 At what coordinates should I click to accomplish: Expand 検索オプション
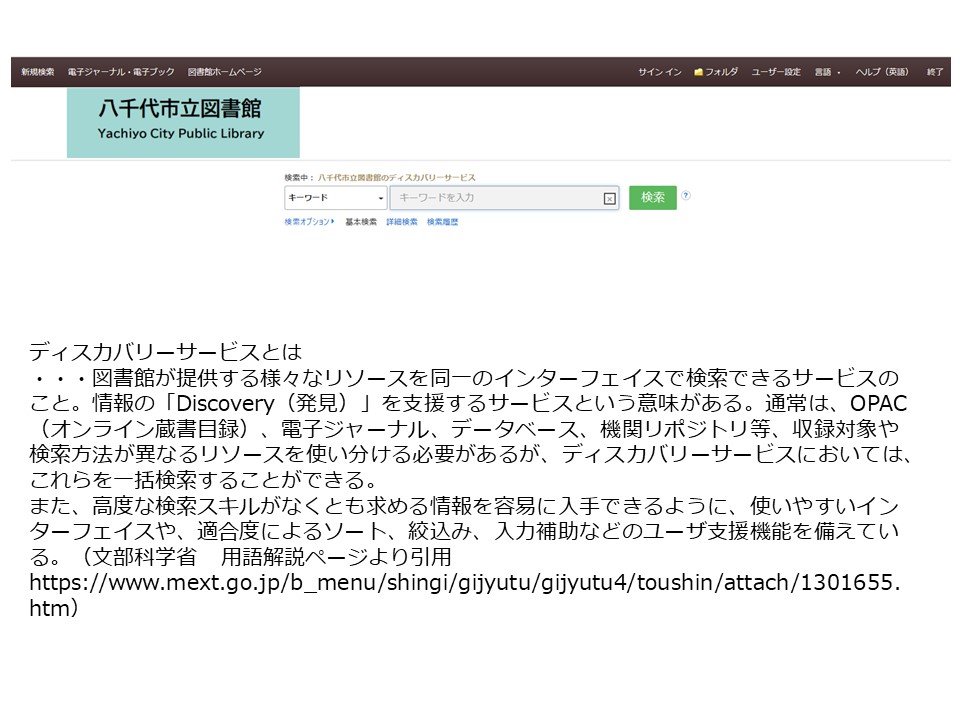point(309,222)
